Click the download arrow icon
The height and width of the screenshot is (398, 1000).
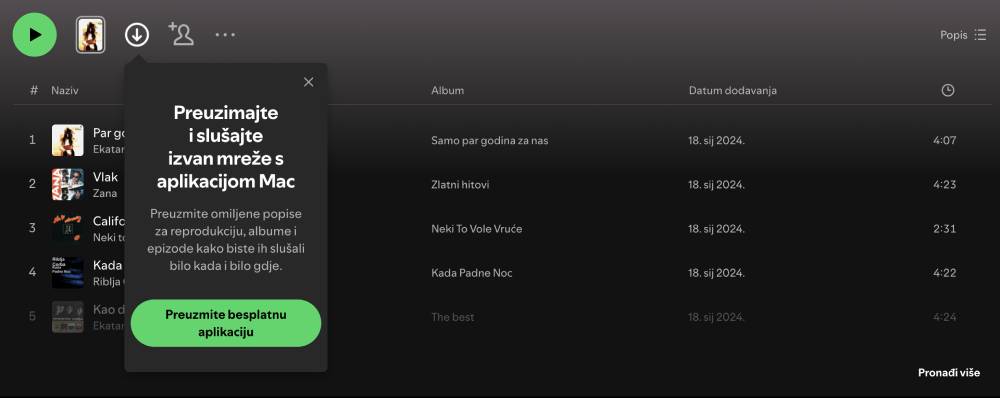[136, 34]
